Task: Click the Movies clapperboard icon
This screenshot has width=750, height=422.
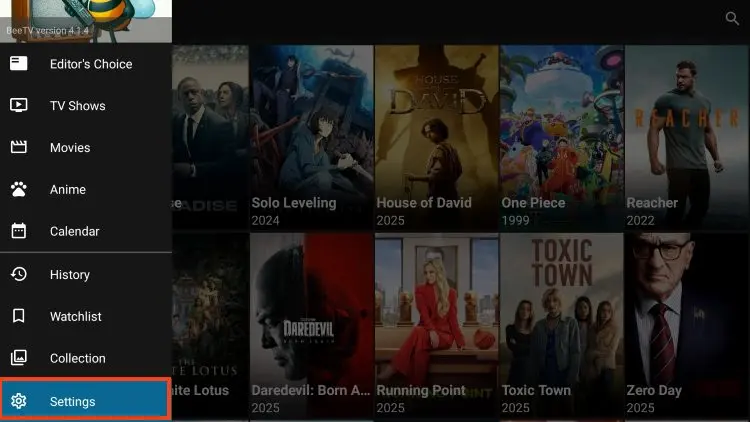Action: click(19, 147)
